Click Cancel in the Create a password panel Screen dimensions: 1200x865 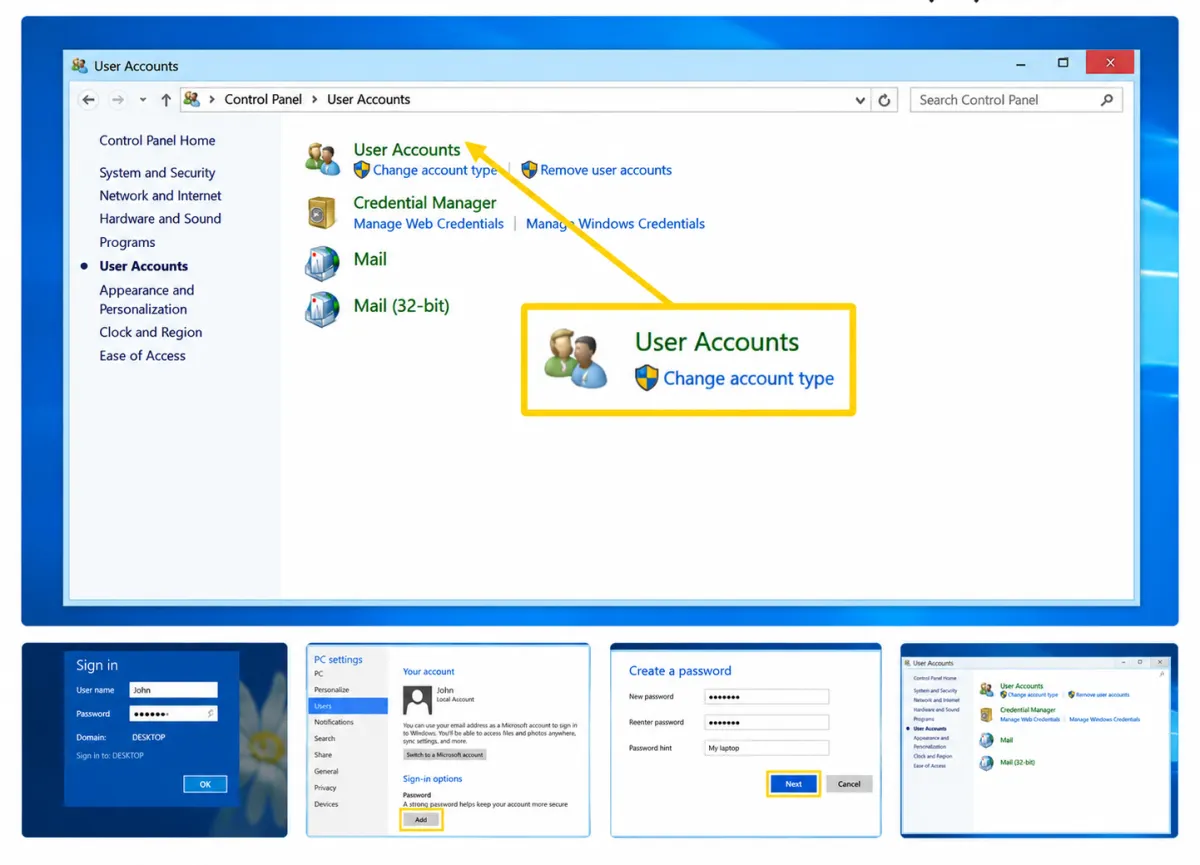point(849,784)
